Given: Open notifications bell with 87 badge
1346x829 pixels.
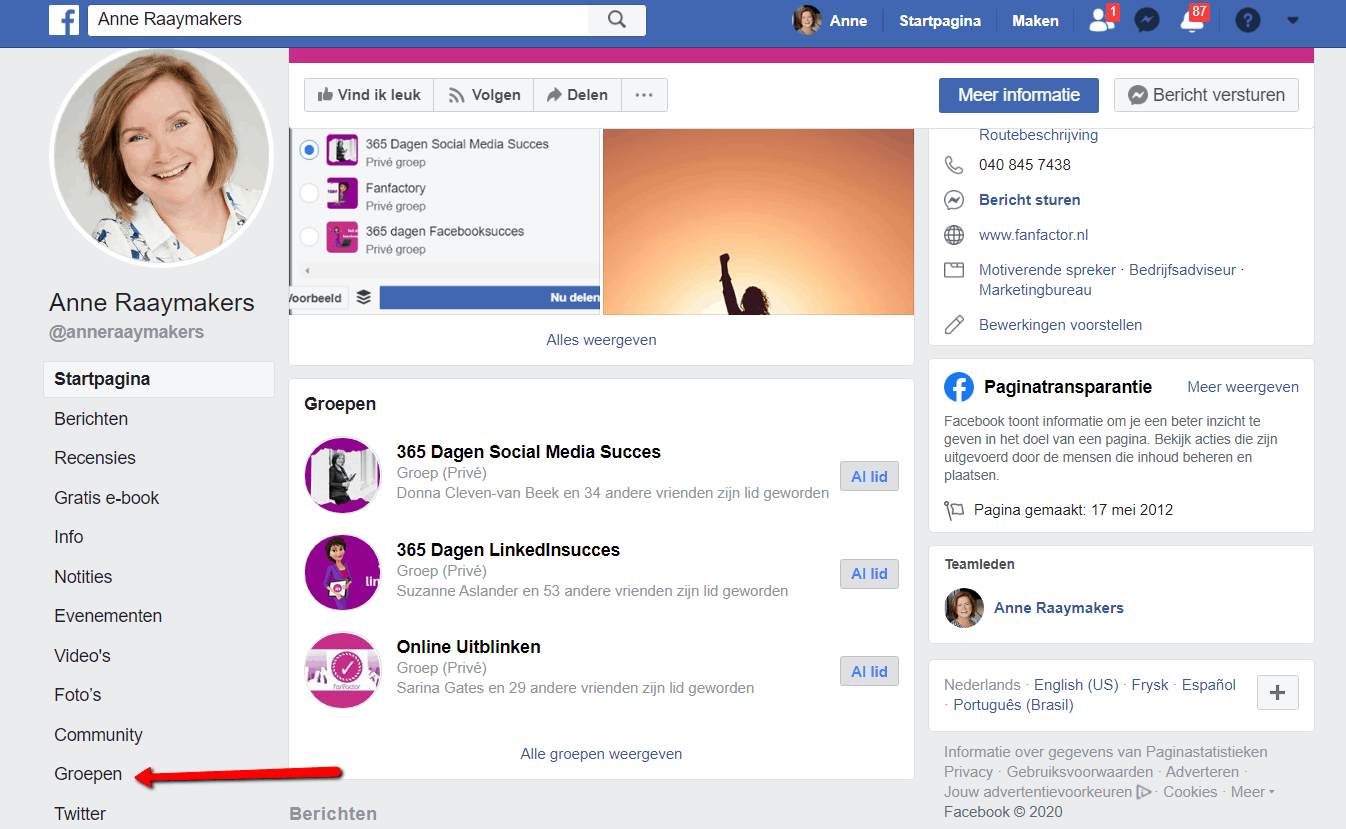Looking at the screenshot, I should click(x=1193, y=20).
